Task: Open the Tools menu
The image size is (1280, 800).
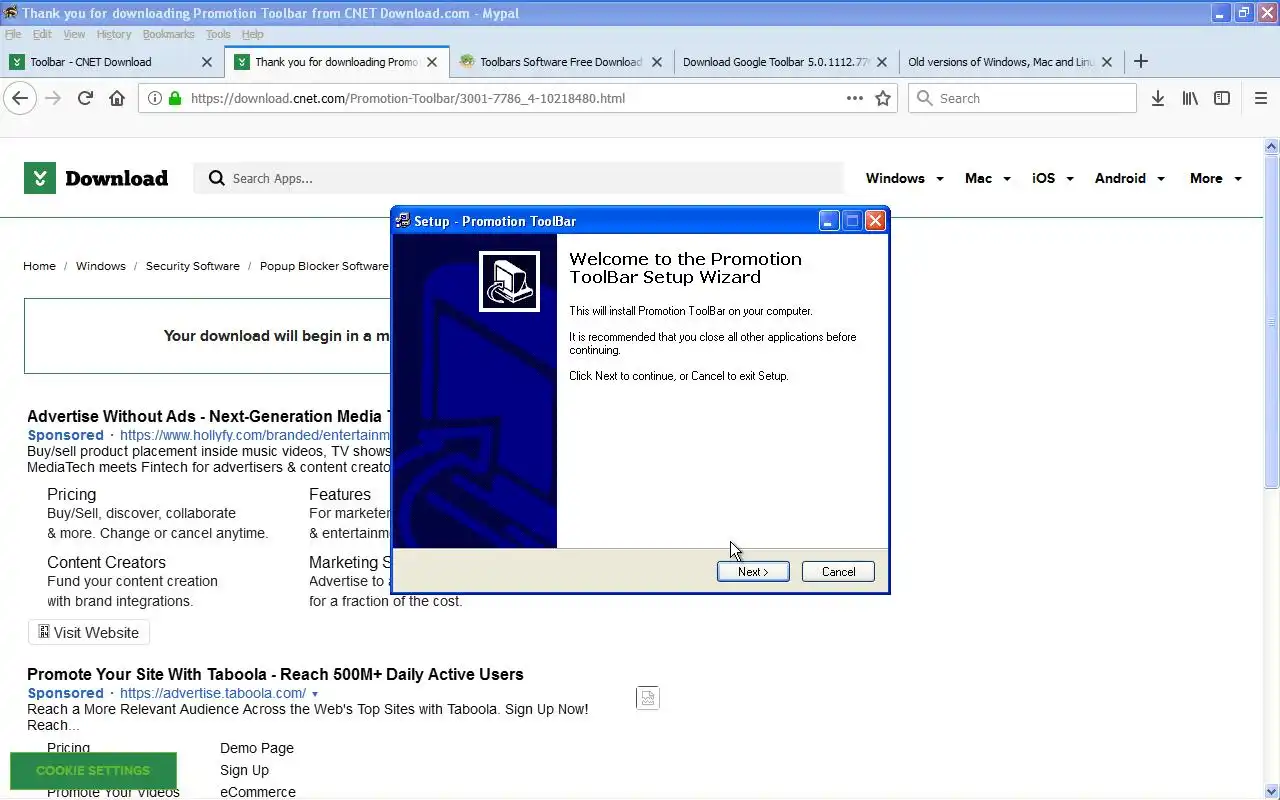Action: pos(218,34)
